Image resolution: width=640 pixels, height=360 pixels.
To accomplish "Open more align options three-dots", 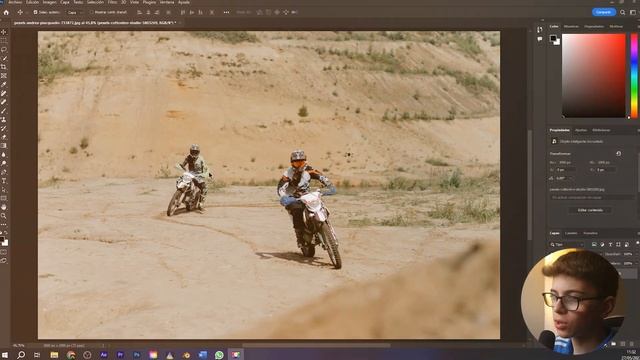I will click(x=226, y=12).
